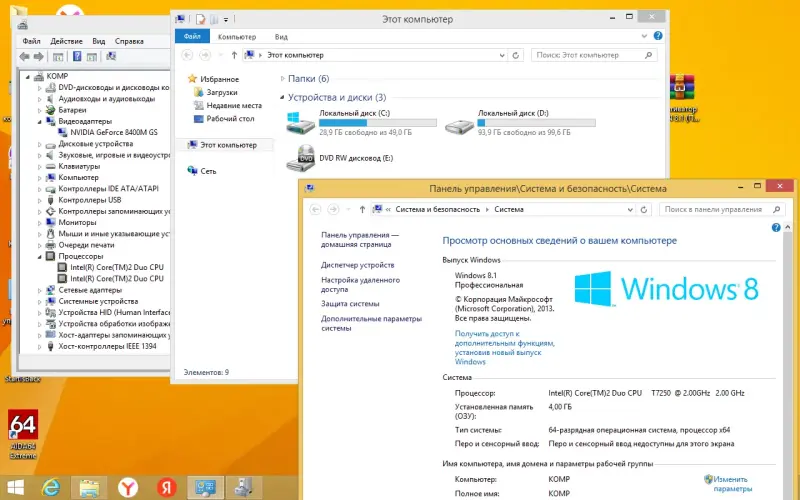800x500 pixels.
Task: Refresh the Система control panel window
Action: point(644,210)
